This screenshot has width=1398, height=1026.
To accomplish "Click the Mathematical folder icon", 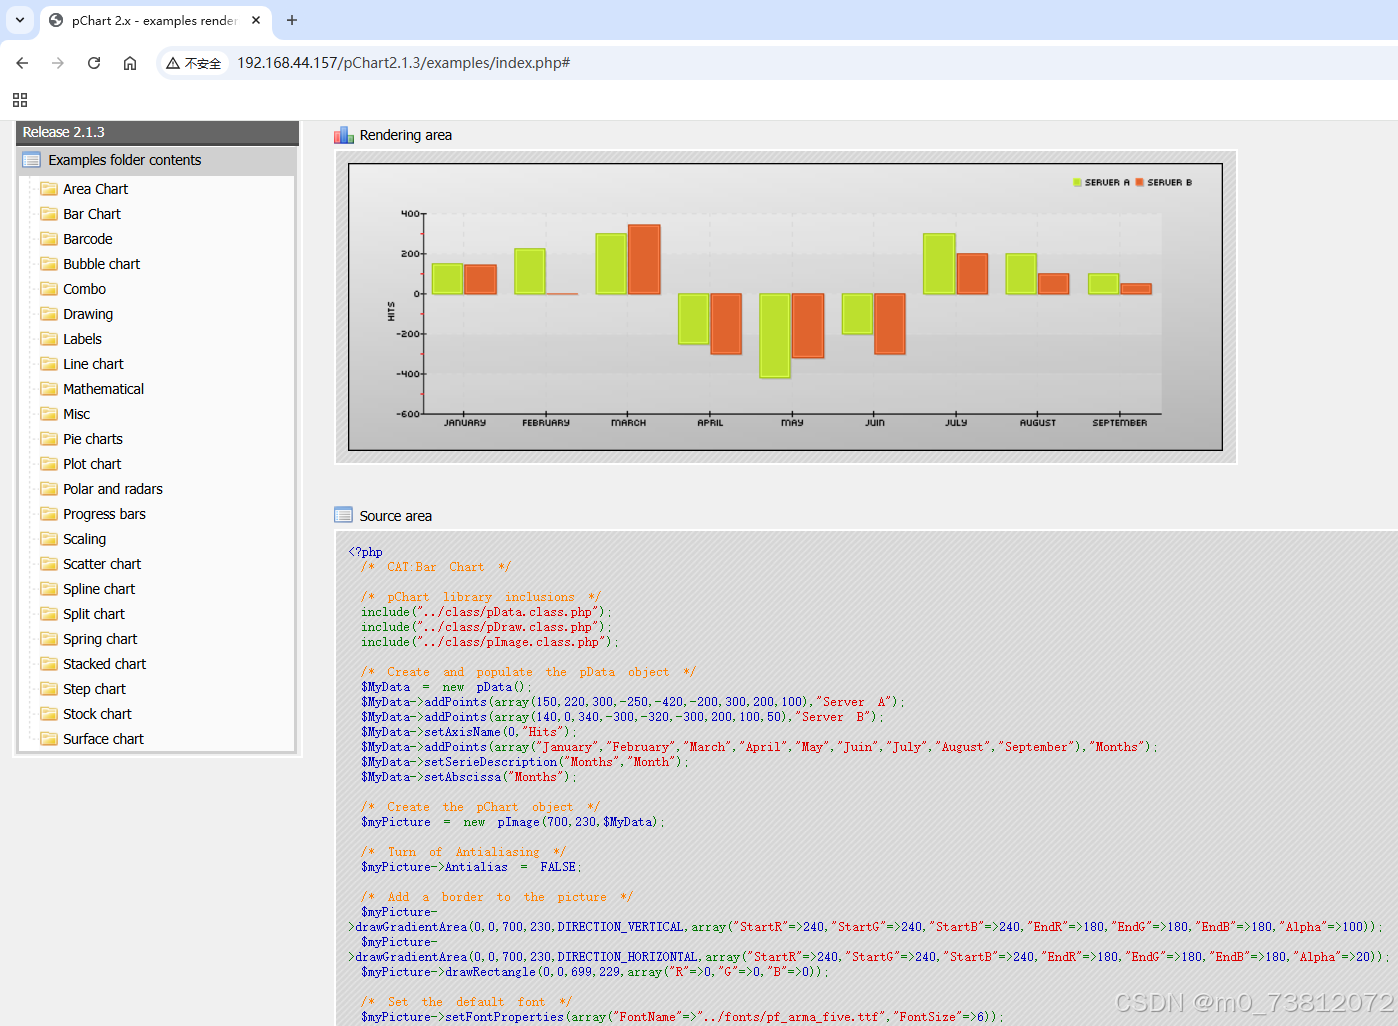I will (x=49, y=389).
